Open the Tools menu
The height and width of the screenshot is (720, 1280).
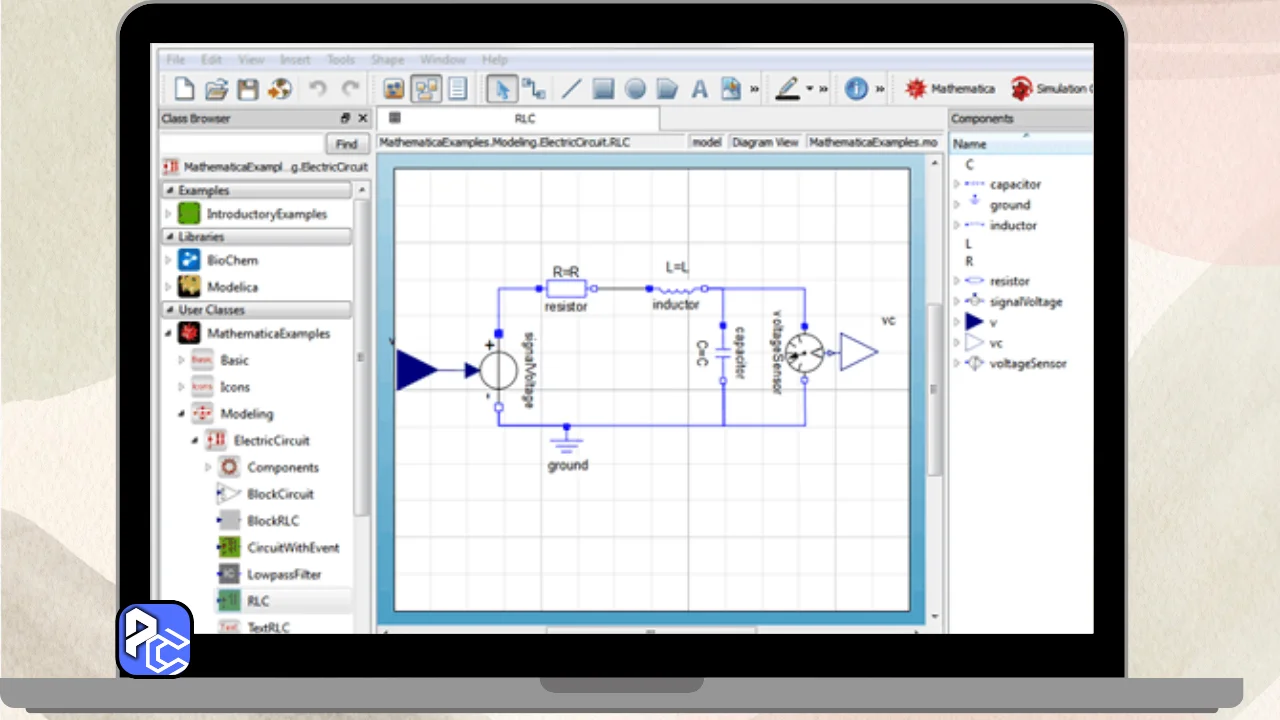(x=341, y=60)
